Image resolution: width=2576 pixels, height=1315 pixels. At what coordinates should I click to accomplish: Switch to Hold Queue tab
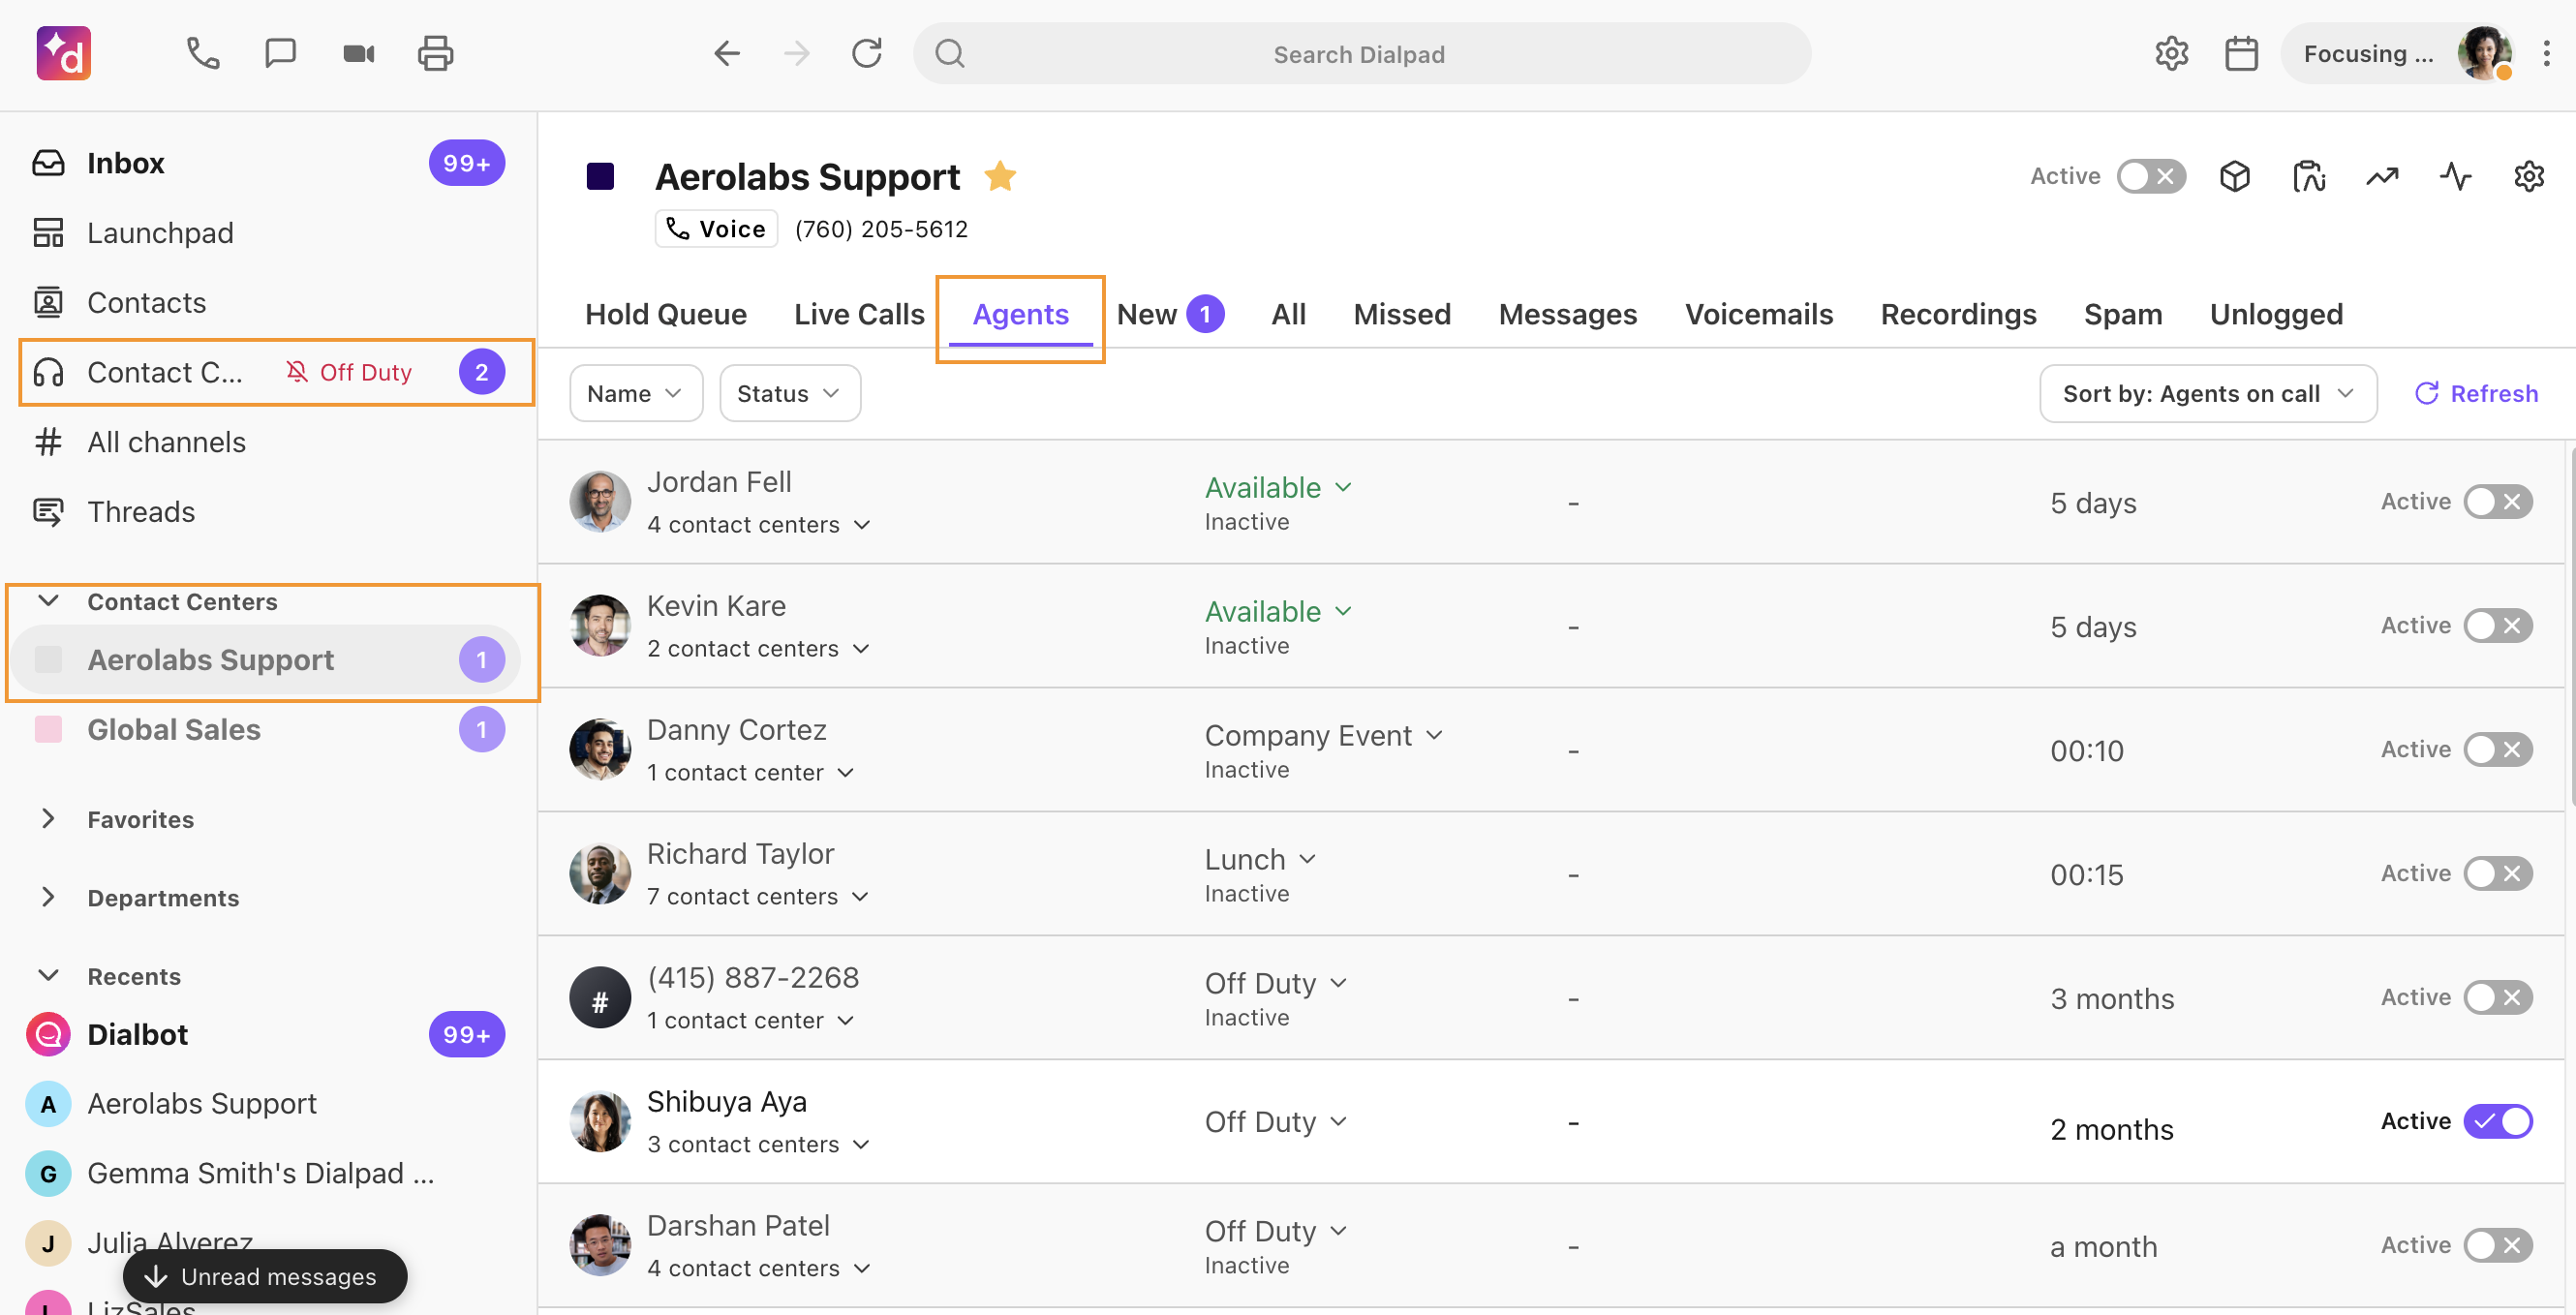tap(665, 314)
